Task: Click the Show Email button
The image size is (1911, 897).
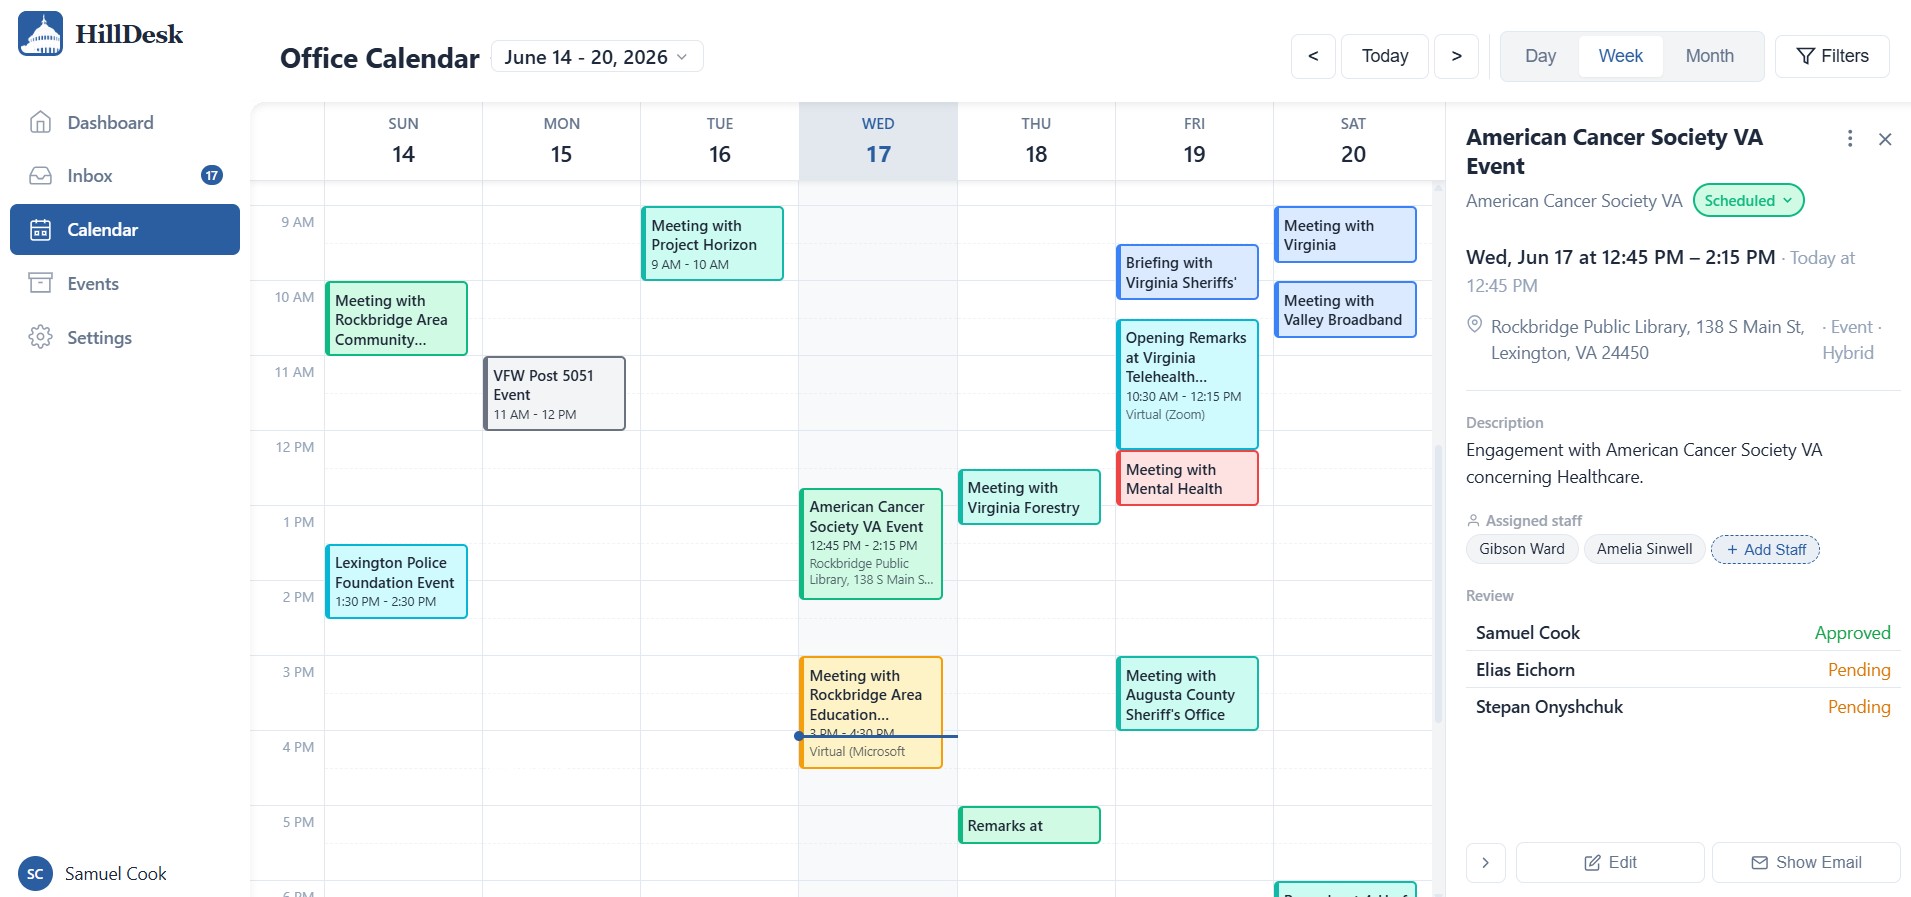Action: (1806, 862)
